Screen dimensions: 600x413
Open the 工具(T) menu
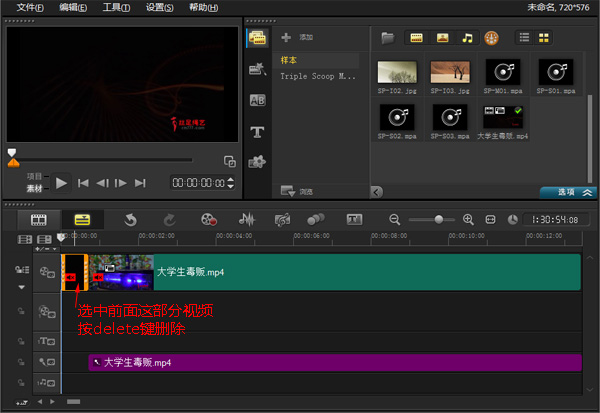pos(116,7)
